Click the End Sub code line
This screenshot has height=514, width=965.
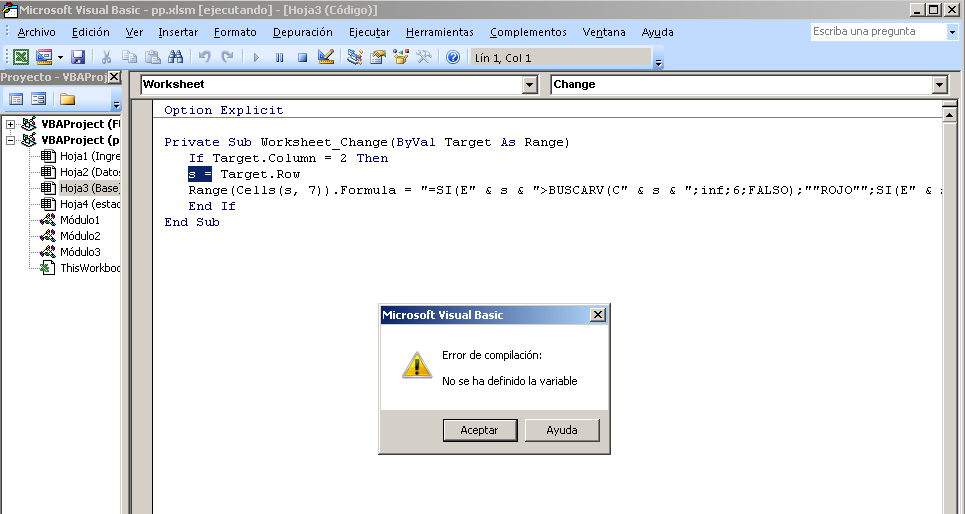[192, 222]
